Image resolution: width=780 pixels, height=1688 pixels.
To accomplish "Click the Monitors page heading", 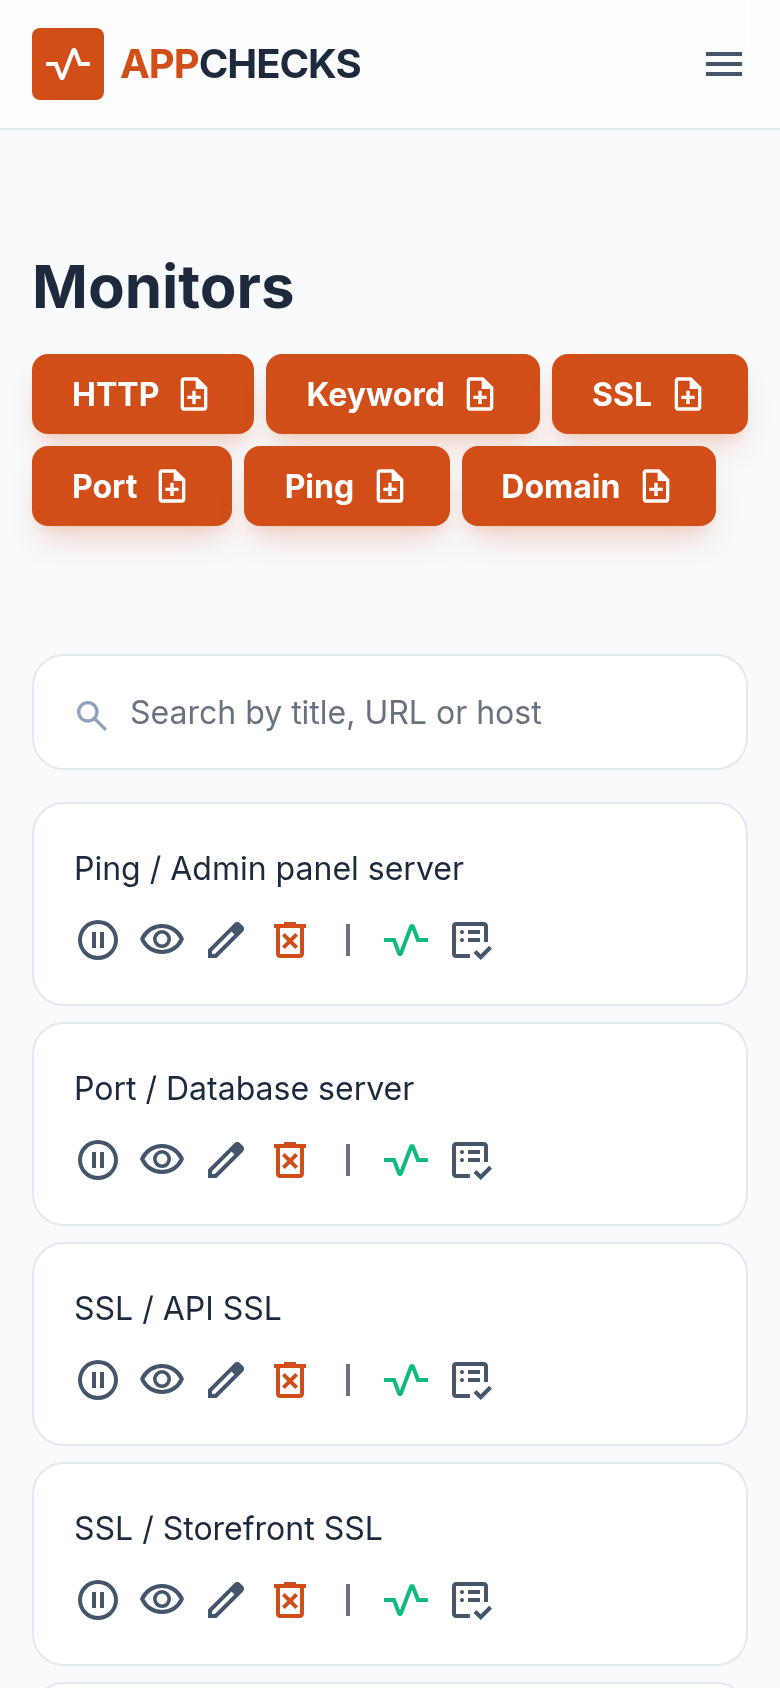I will [x=163, y=287].
